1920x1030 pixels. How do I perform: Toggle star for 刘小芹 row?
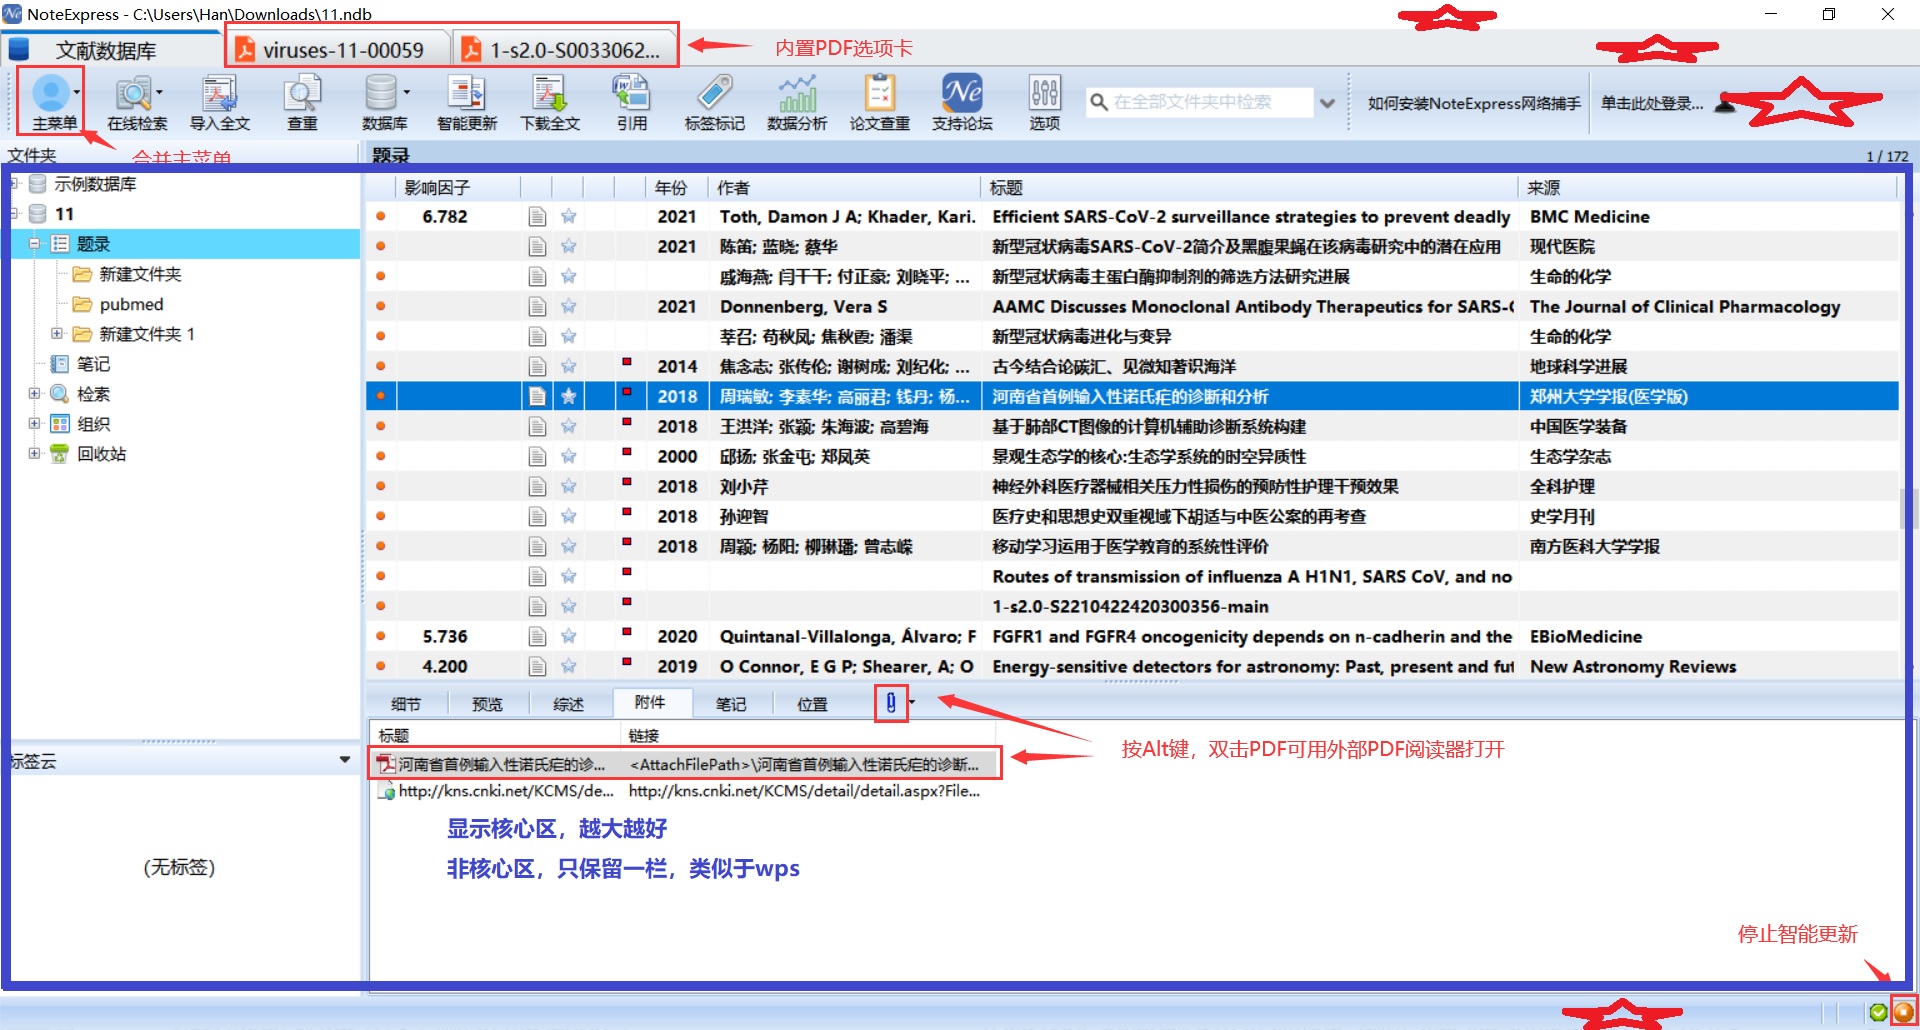click(x=568, y=487)
